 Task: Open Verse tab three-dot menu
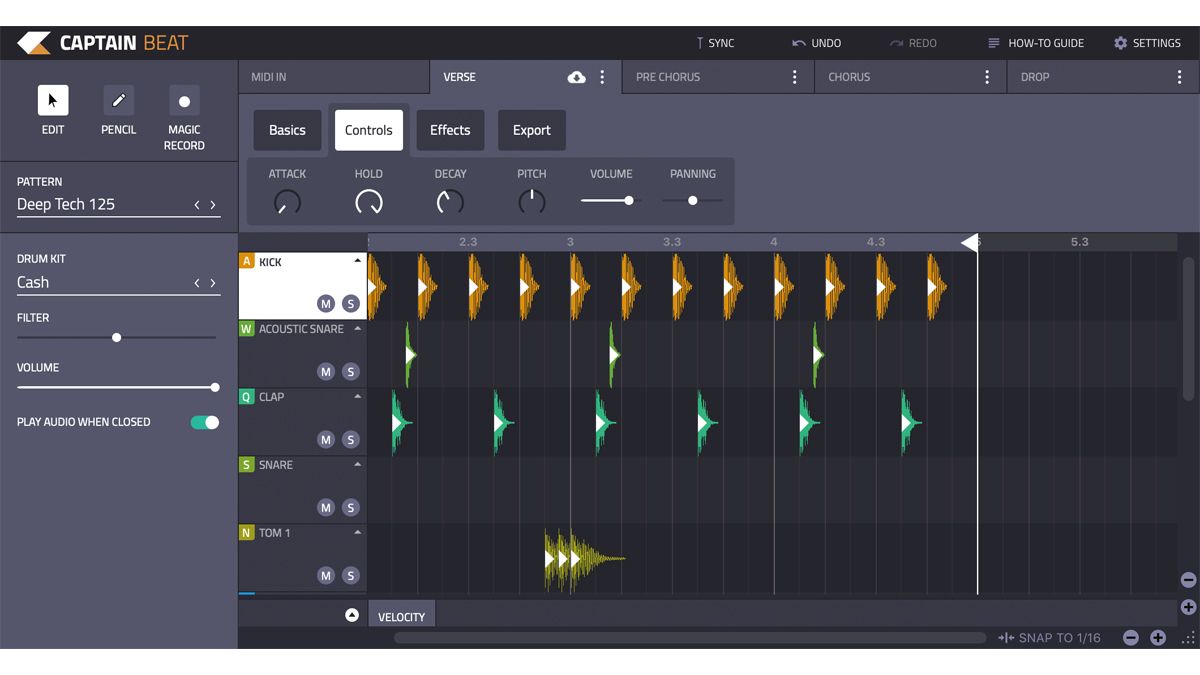602,77
